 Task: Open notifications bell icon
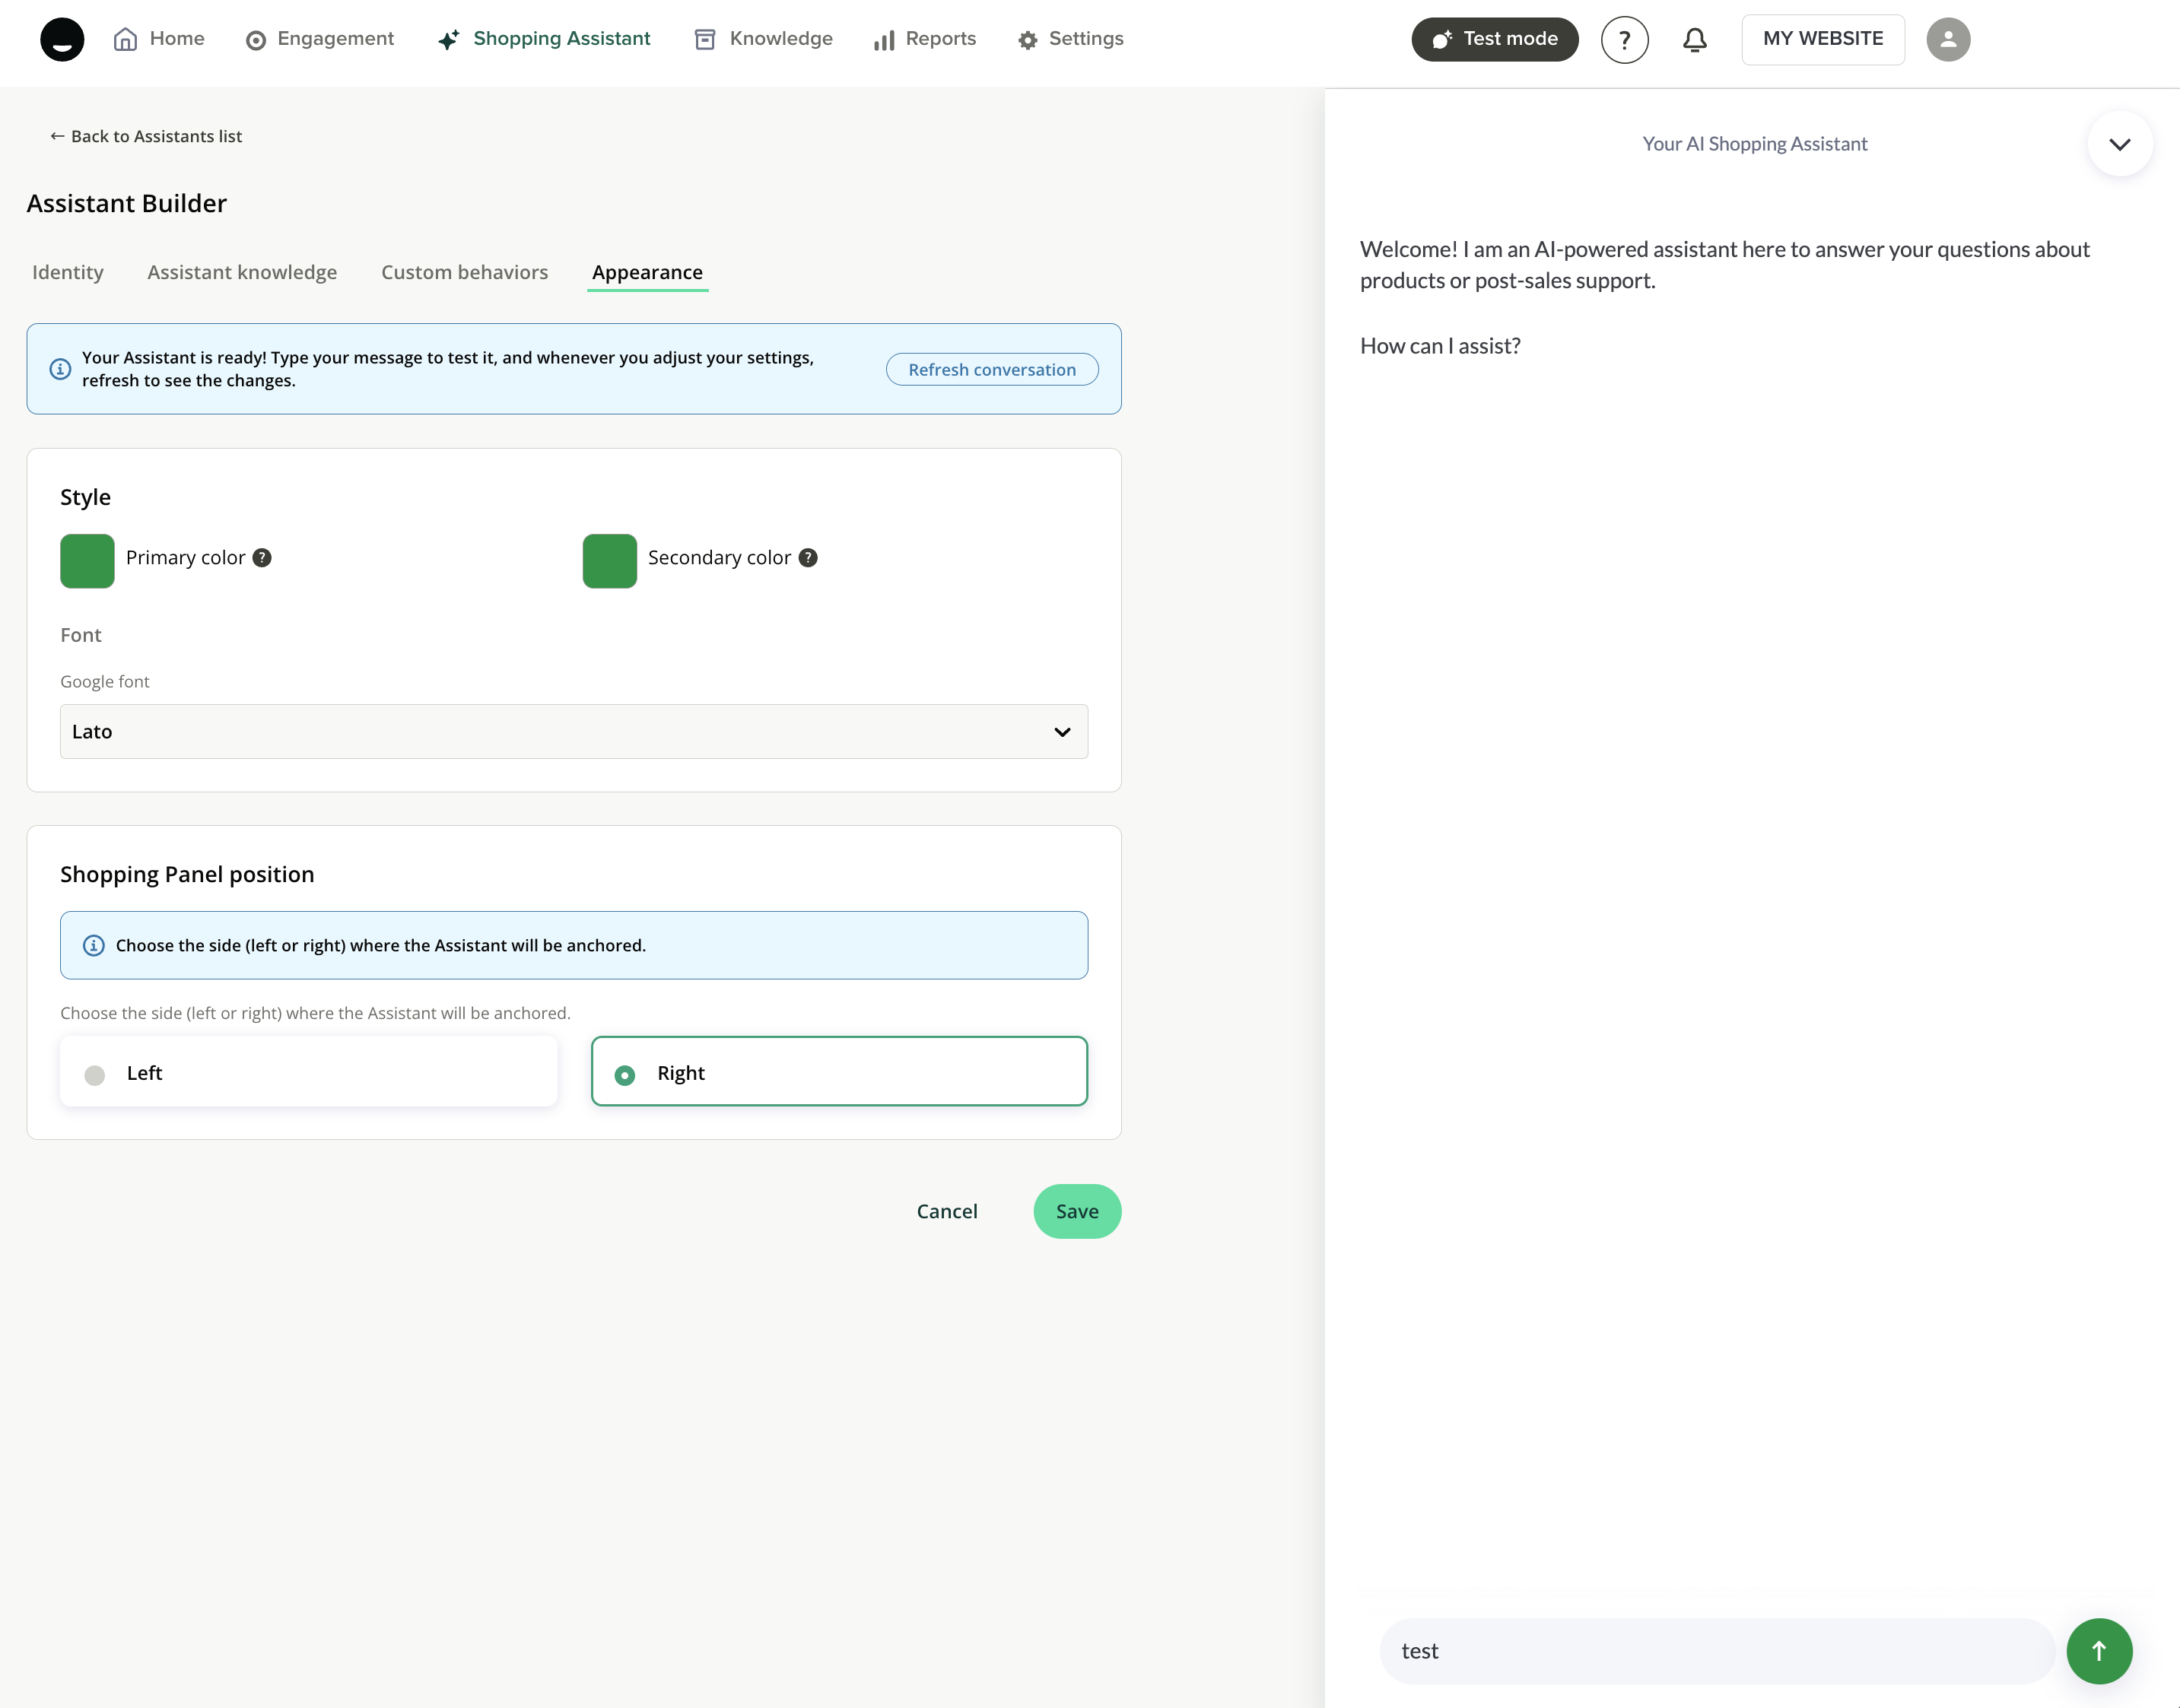[x=1695, y=40]
